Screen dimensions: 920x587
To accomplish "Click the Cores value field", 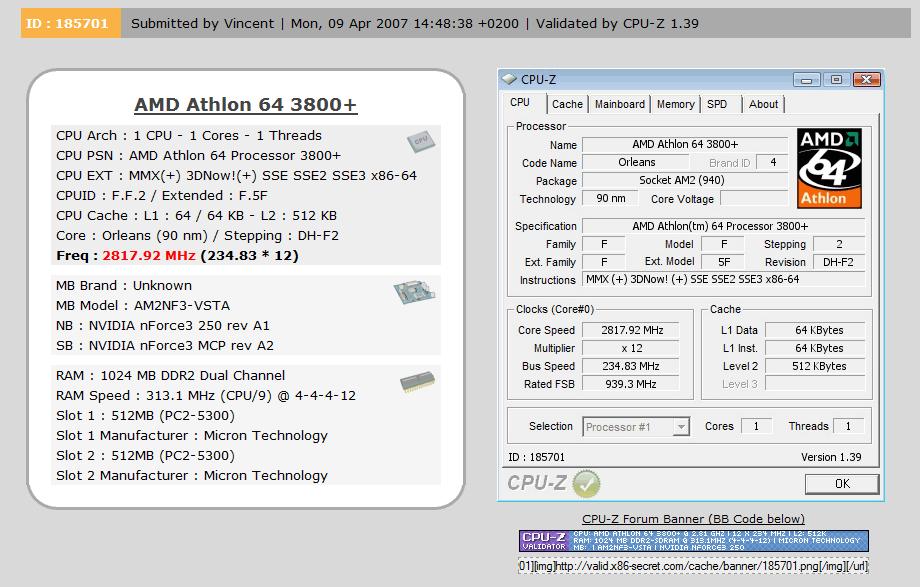I will point(756,426).
